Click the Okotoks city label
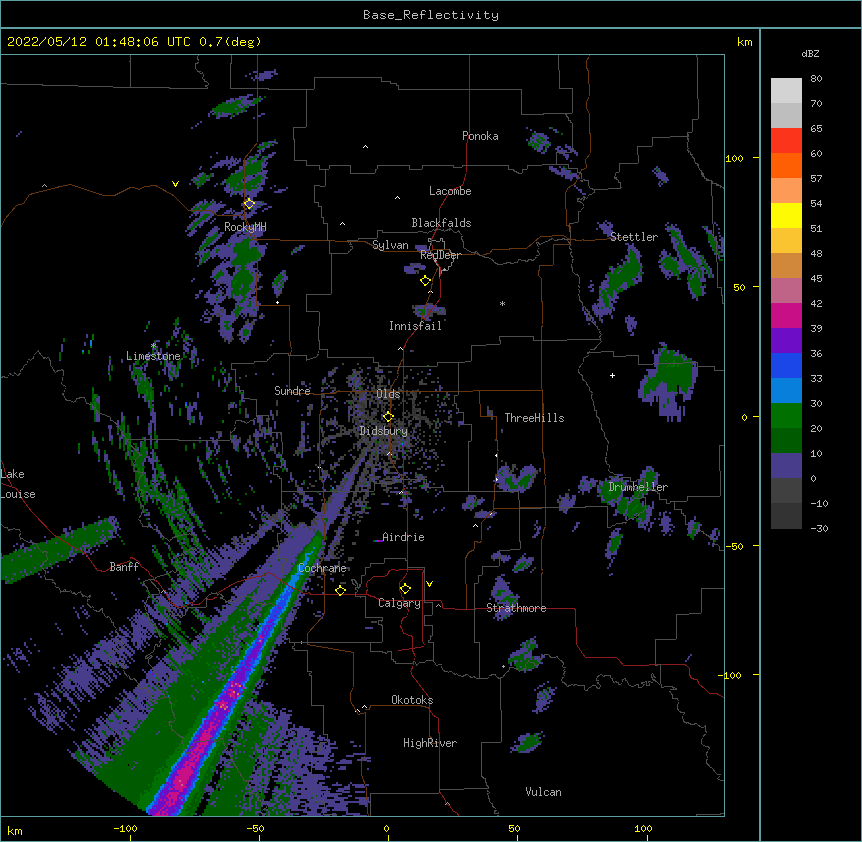862x842 pixels. pyautogui.click(x=412, y=700)
